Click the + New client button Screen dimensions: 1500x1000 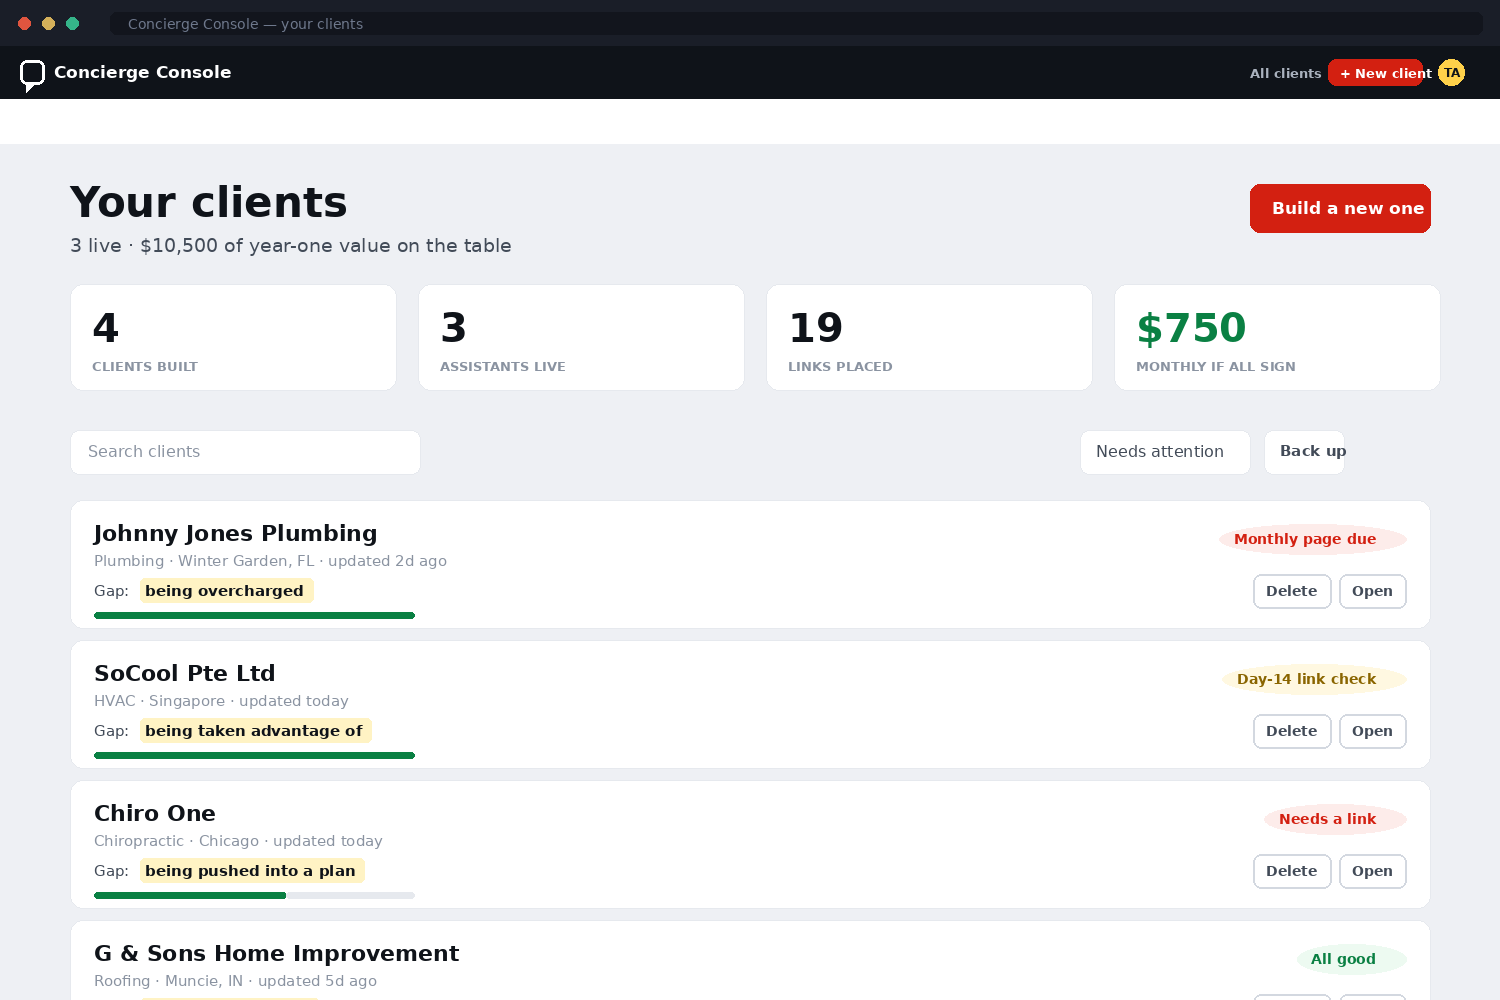(1375, 73)
